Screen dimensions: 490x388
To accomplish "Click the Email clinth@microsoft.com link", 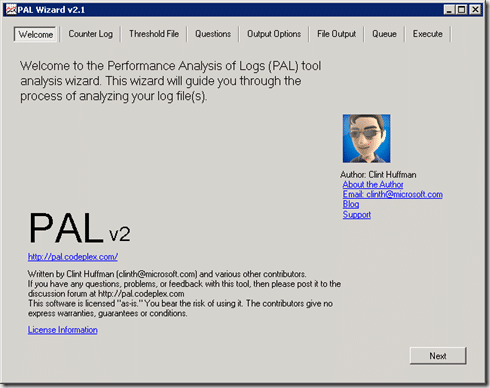I will (x=393, y=195).
